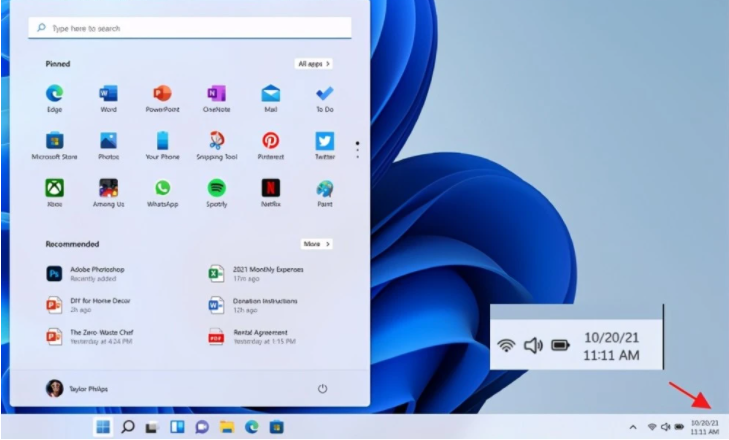The width and height of the screenshot is (729, 440).
Task: Open the Pinterest pinned app
Action: pyautogui.click(x=270, y=141)
